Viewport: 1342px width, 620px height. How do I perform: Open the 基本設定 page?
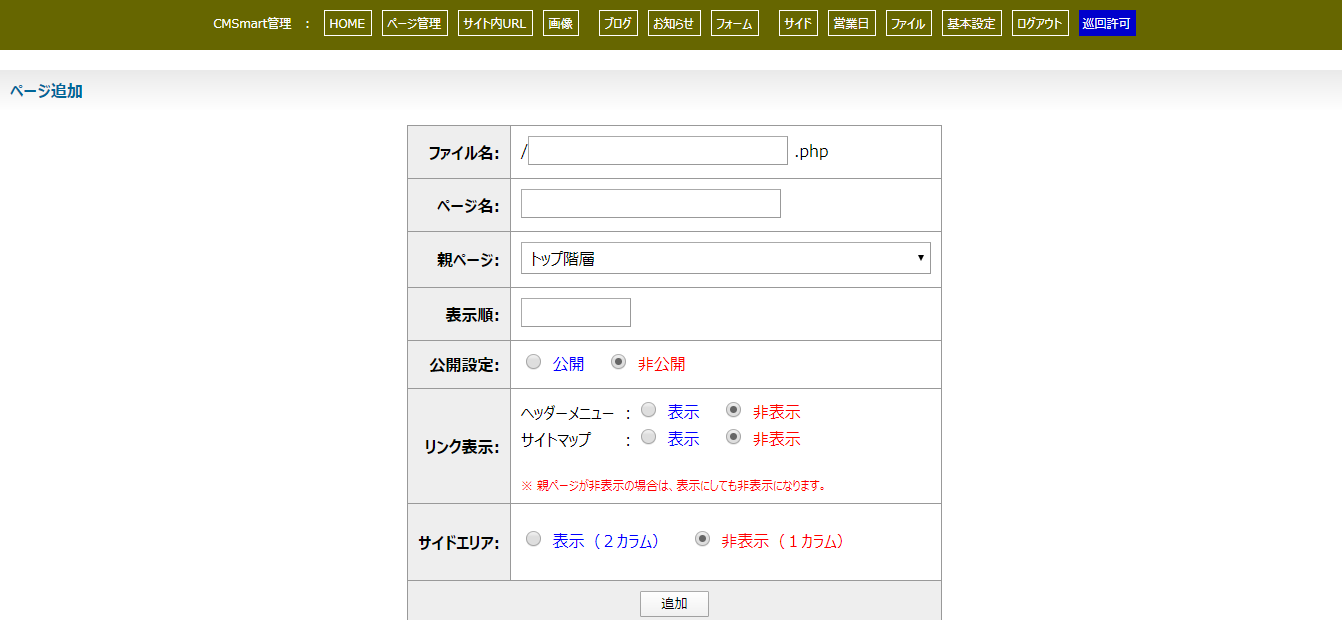pyautogui.click(x=971, y=24)
